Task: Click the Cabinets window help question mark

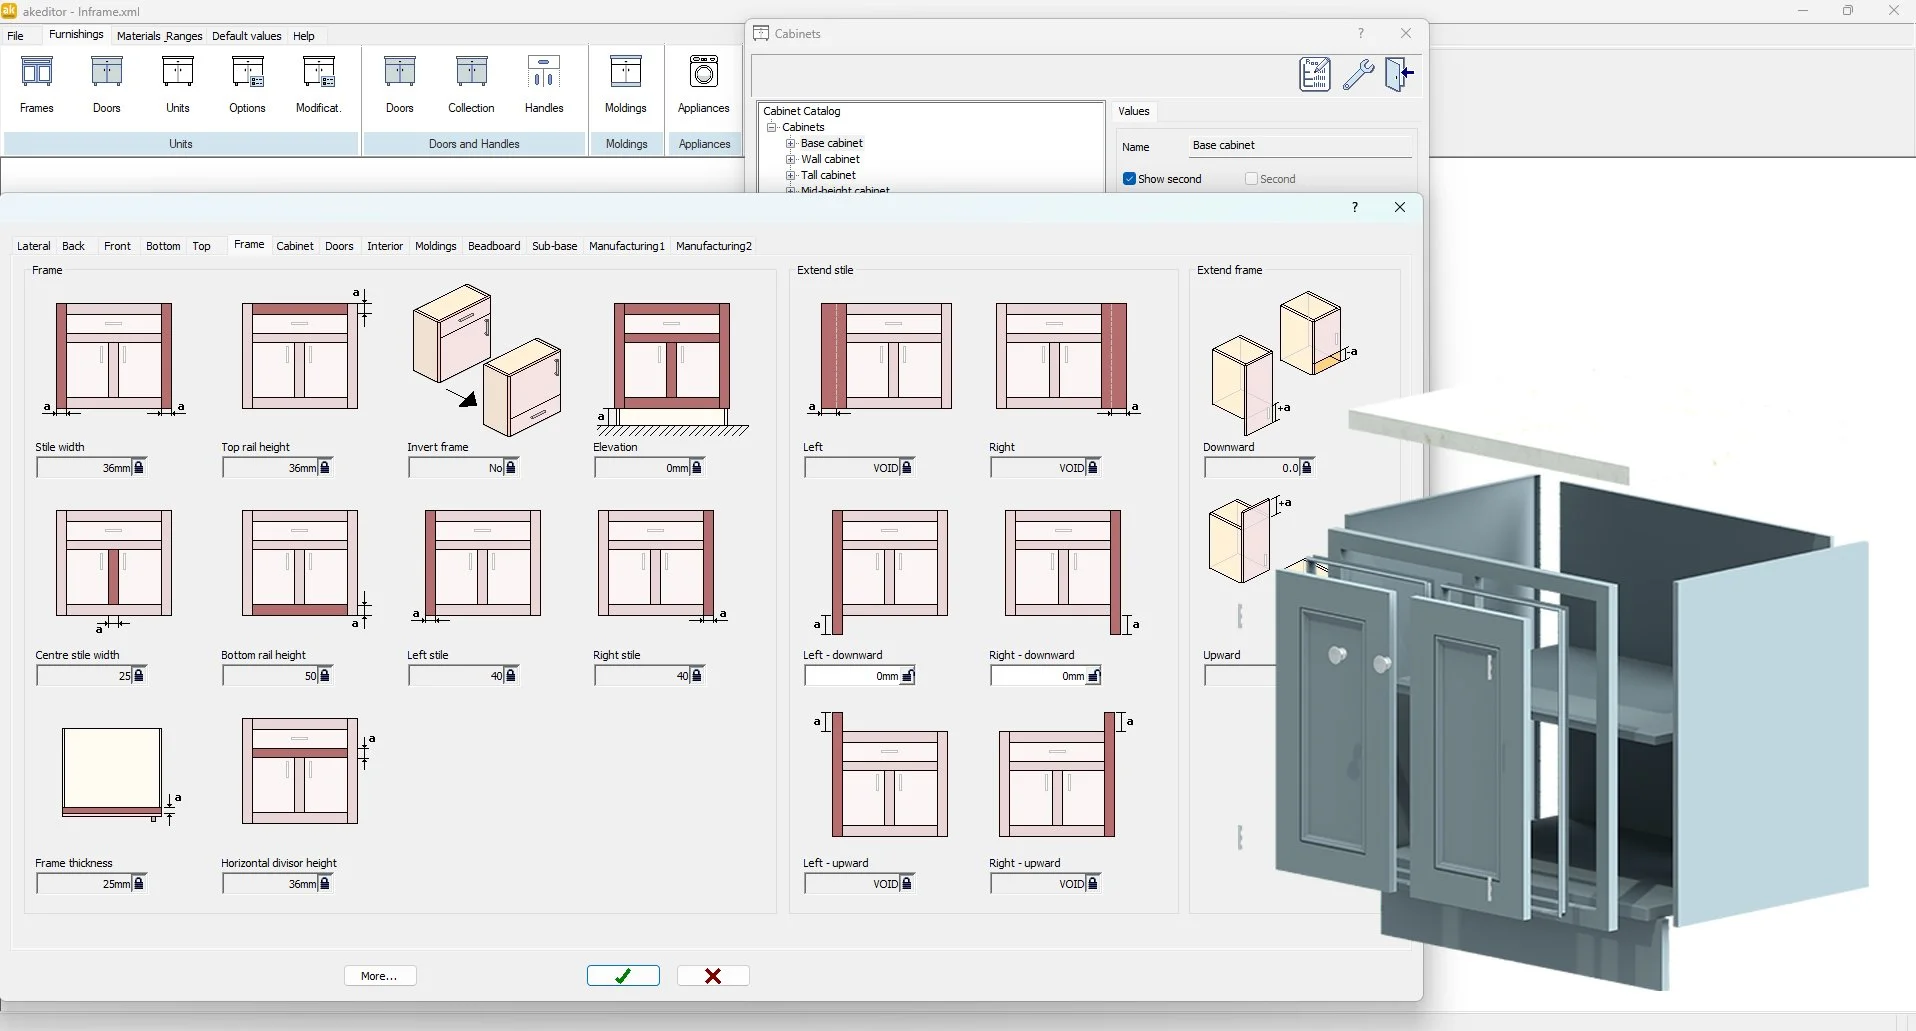Action: point(1361,33)
